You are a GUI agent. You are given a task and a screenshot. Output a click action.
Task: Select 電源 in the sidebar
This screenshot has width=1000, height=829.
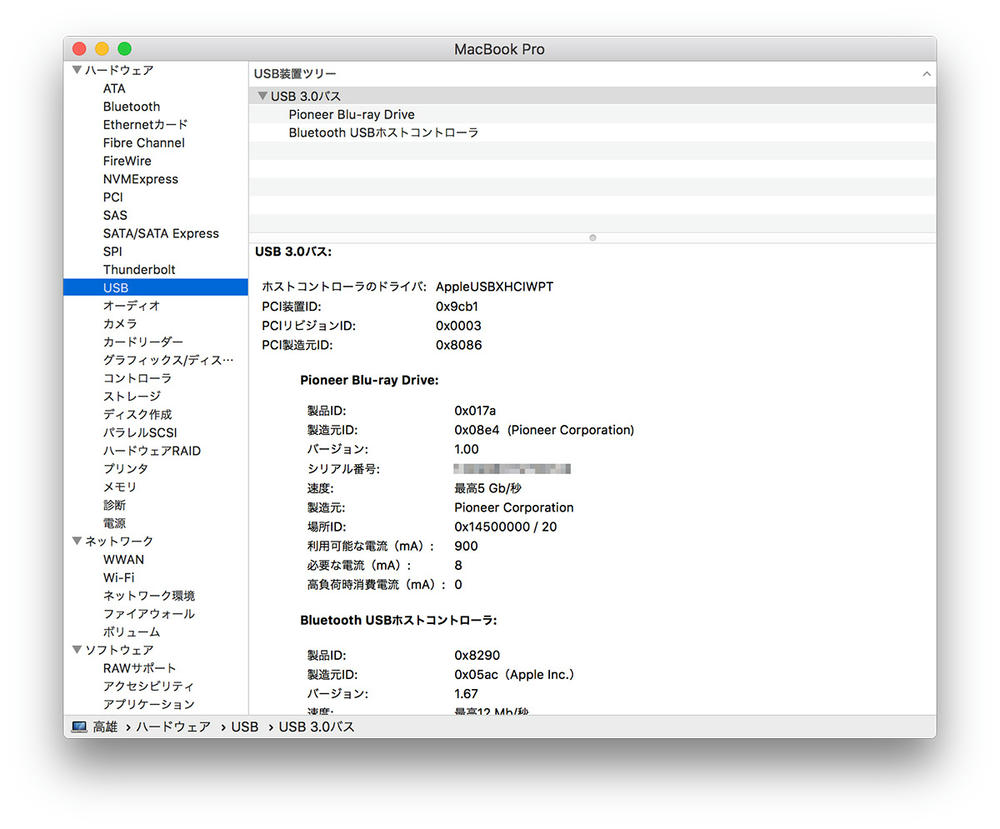coord(114,523)
